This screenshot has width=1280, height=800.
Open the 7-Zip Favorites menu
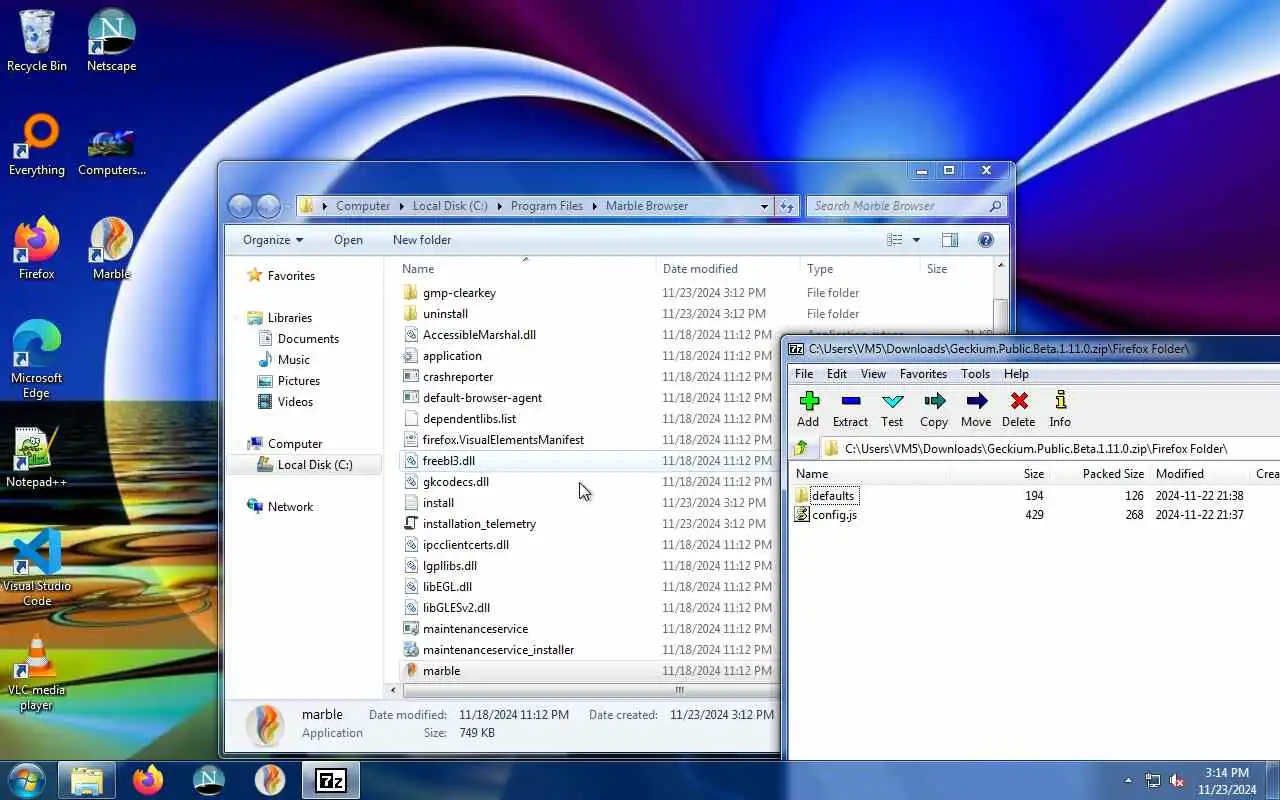point(924,374)
